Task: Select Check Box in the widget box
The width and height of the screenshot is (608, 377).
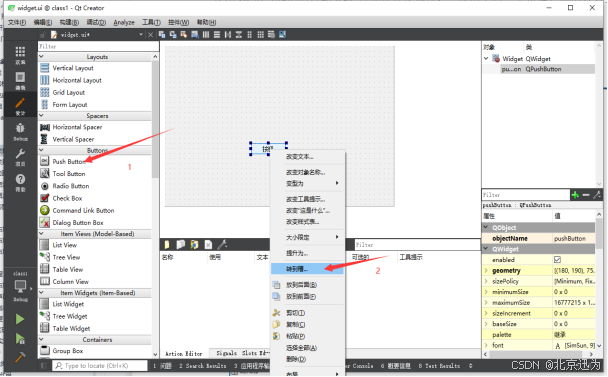Action: point(67,198)
